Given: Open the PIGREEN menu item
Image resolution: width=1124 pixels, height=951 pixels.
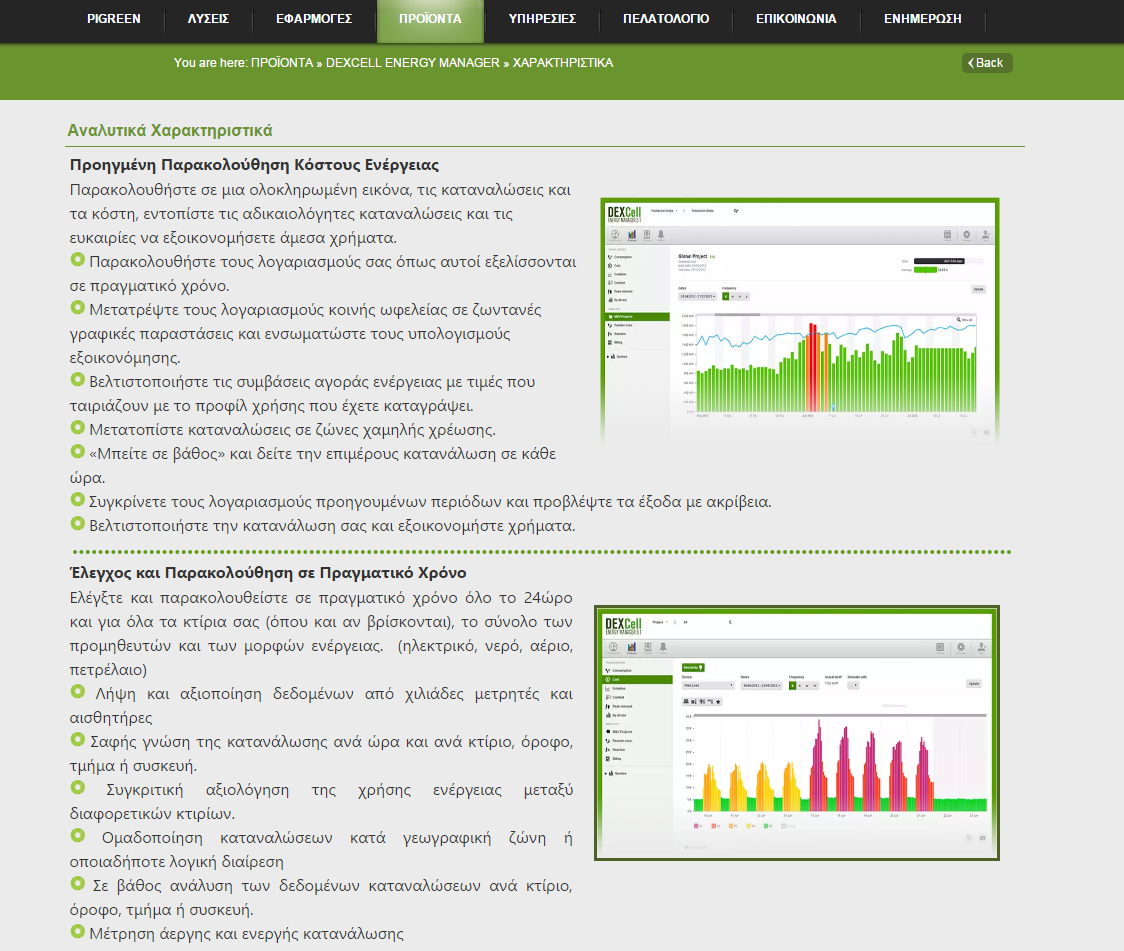Looking at the screenshot, I should pyautogui.click(x=113, y=19).
